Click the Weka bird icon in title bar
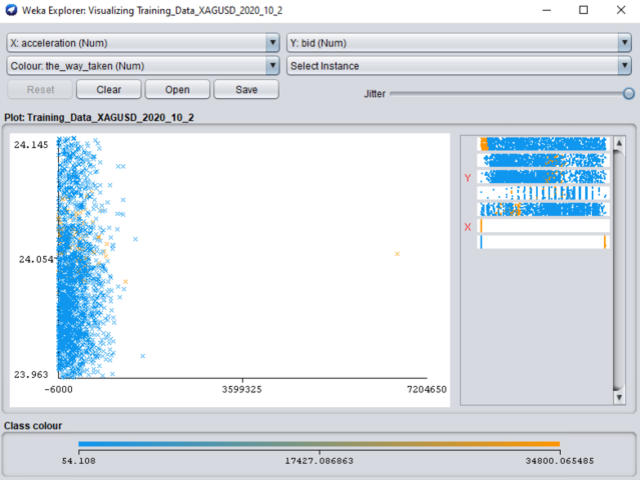 (11, 10)
